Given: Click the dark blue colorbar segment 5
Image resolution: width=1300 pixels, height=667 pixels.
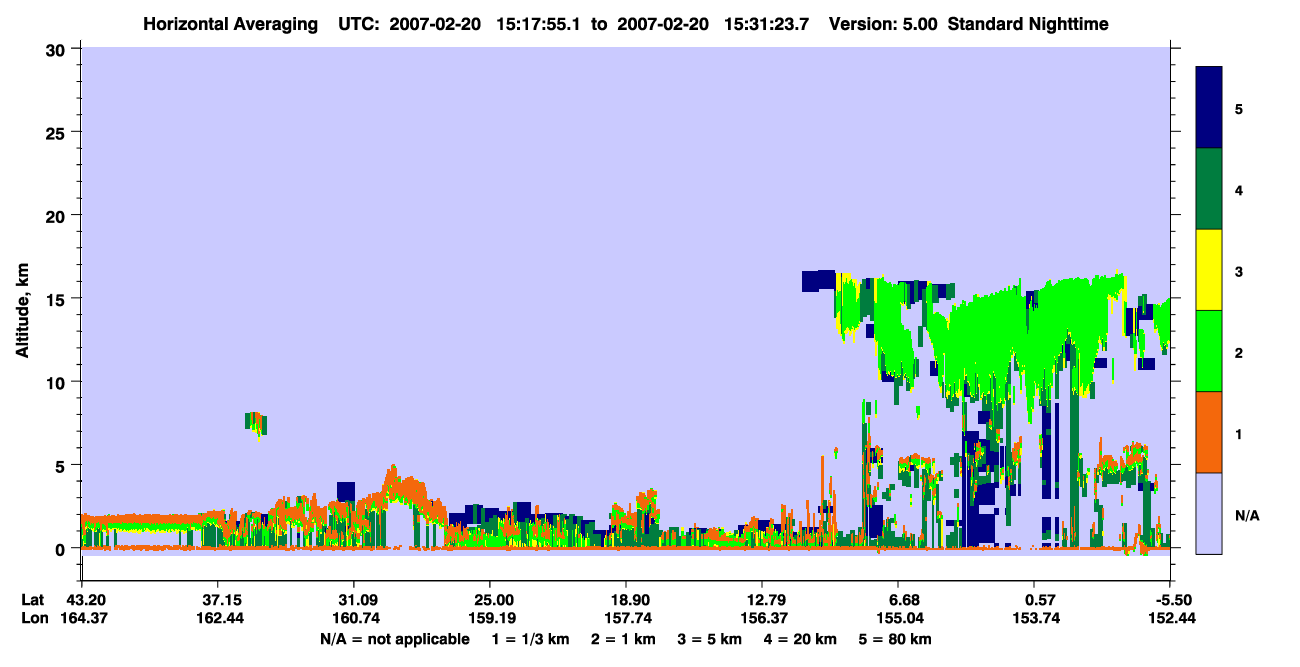Looking at the screenshot, I should [x=1209, y=107].
